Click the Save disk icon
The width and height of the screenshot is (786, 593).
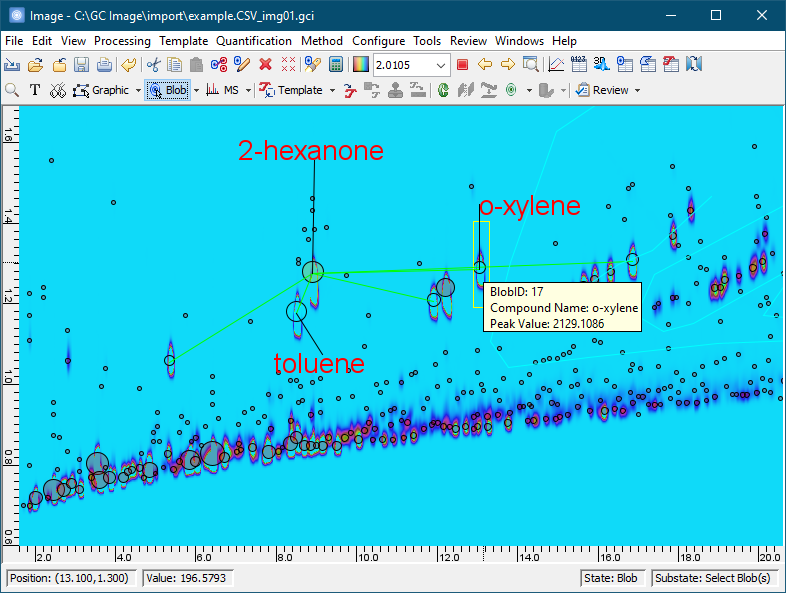click(x=81, y=65)
